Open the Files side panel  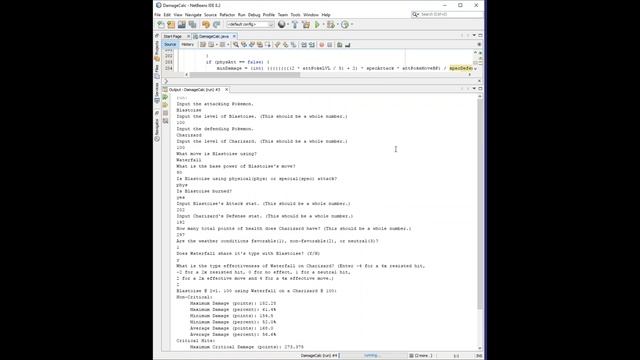157,72
